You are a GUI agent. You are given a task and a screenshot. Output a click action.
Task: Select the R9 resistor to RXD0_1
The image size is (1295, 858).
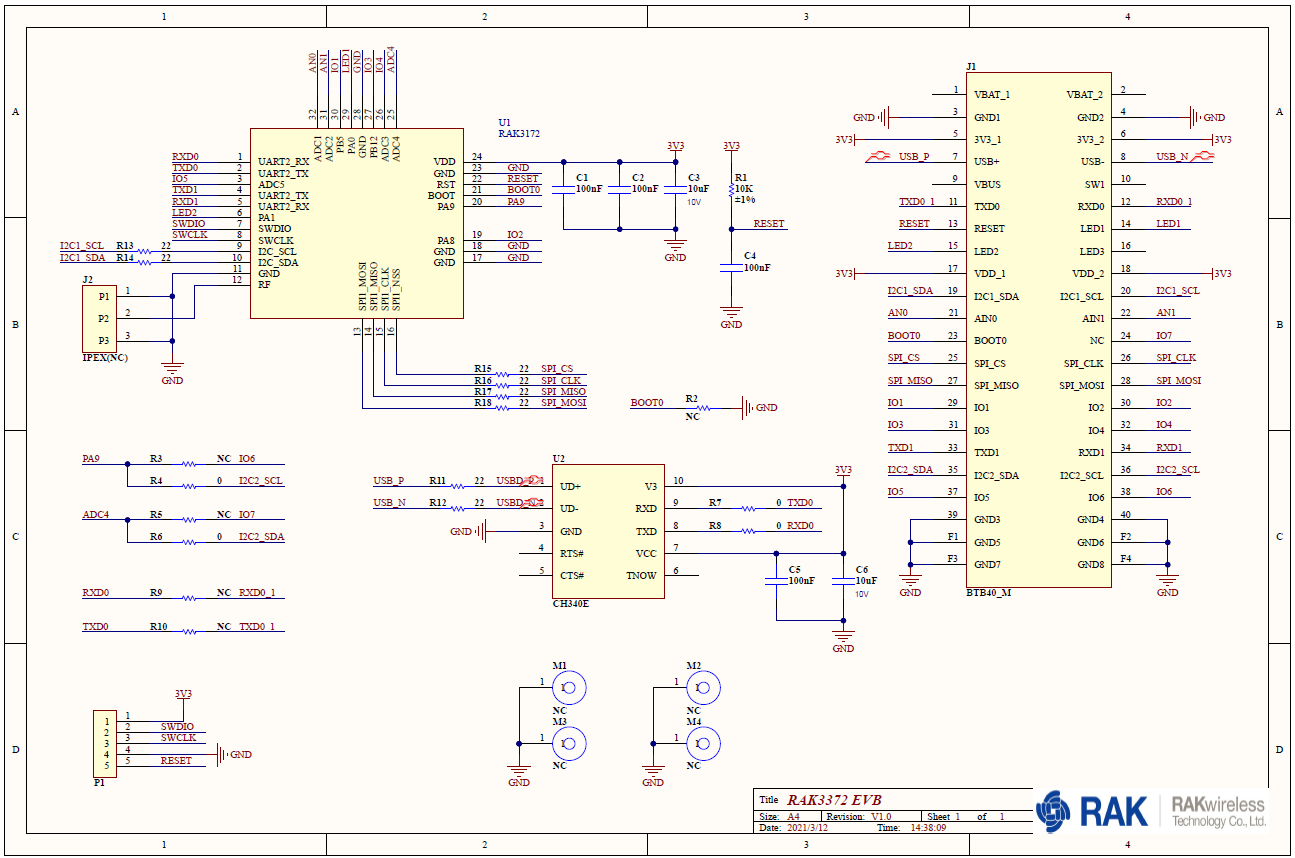[189, 598]
